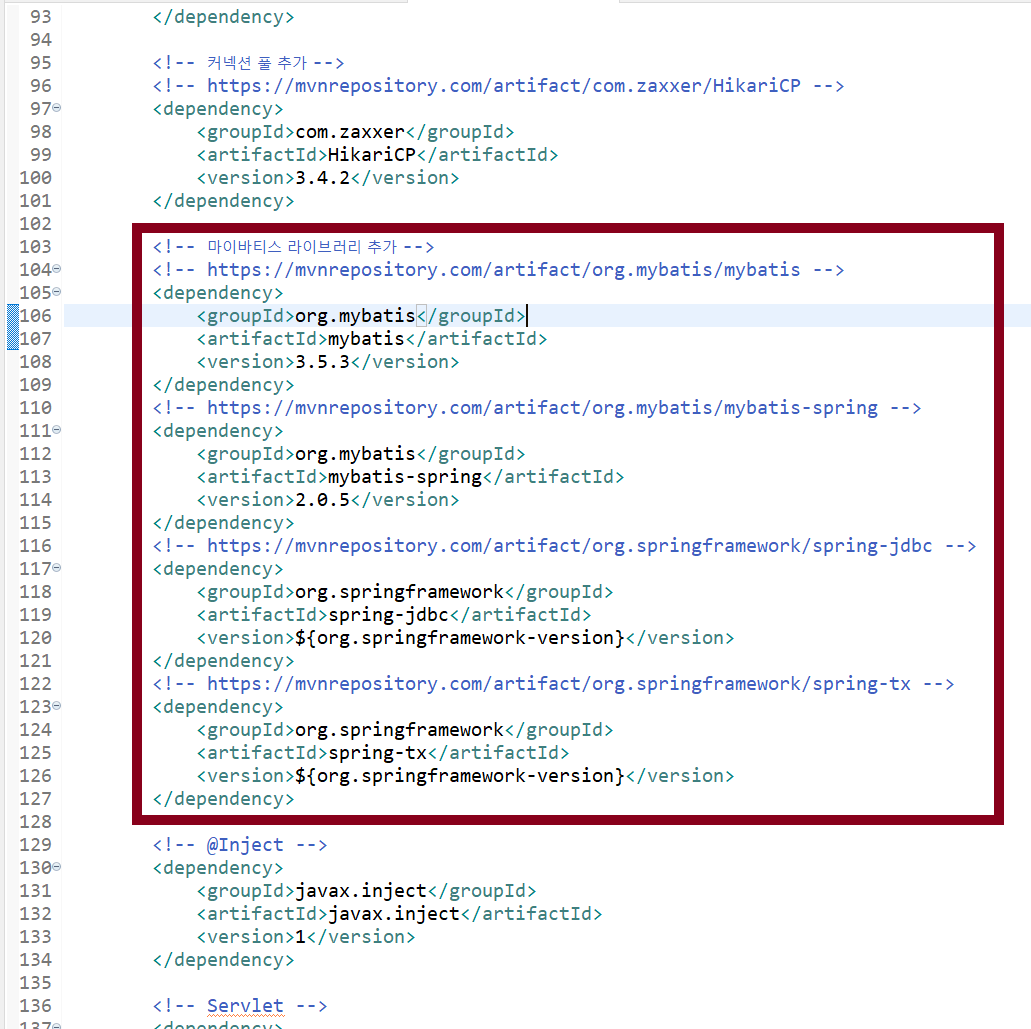Click the mybatis-spring repository URL comment
The image size is (1031, 1029).
[537, 408]
